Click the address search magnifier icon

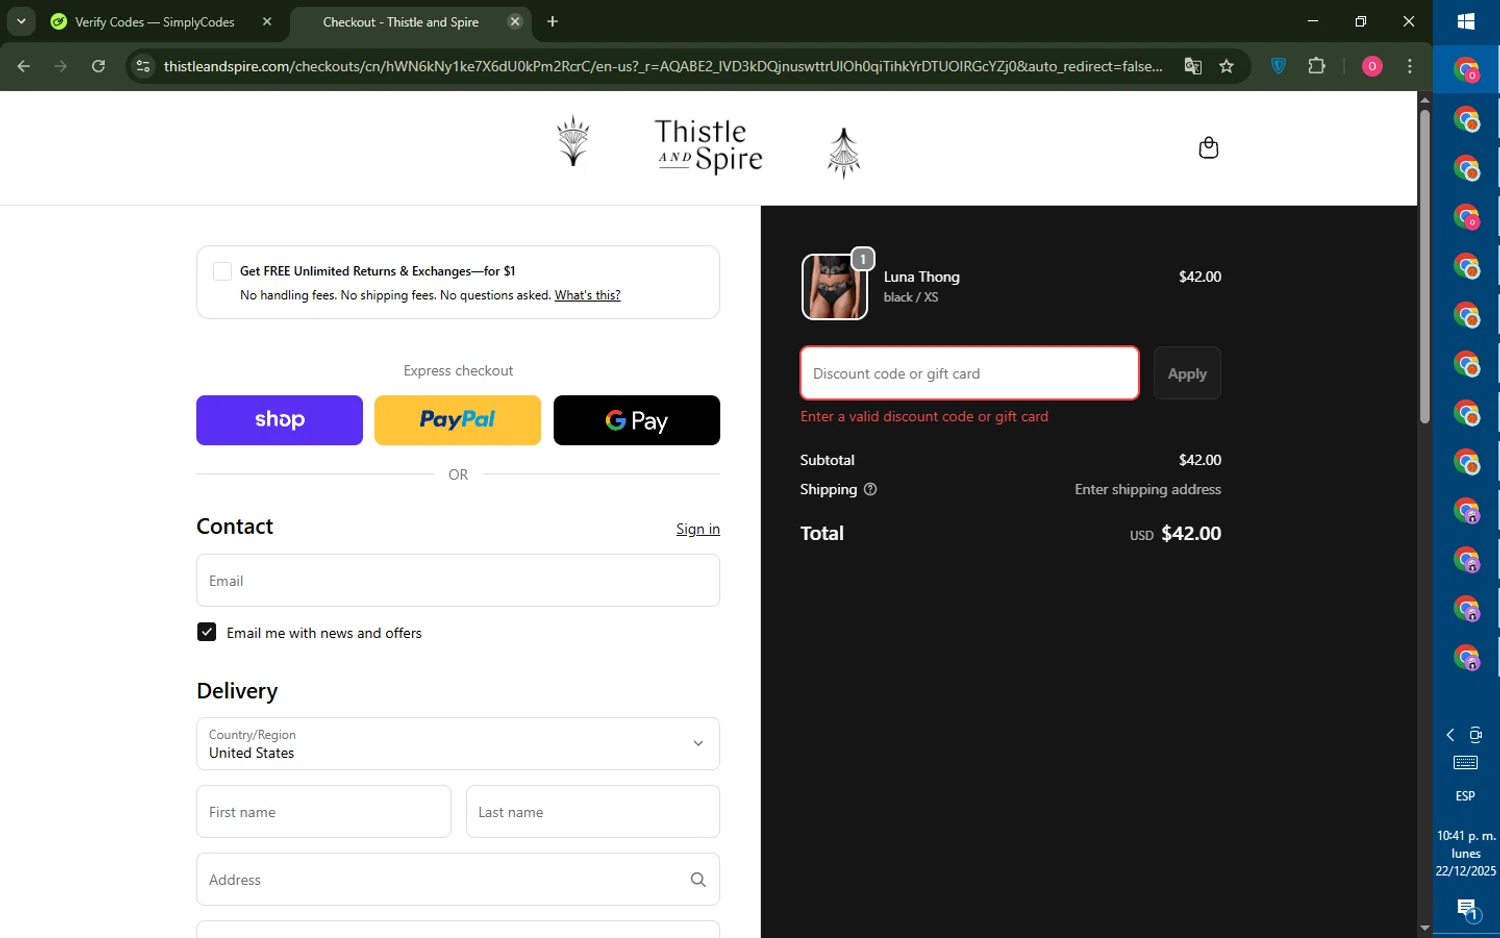tap(698, 880)
